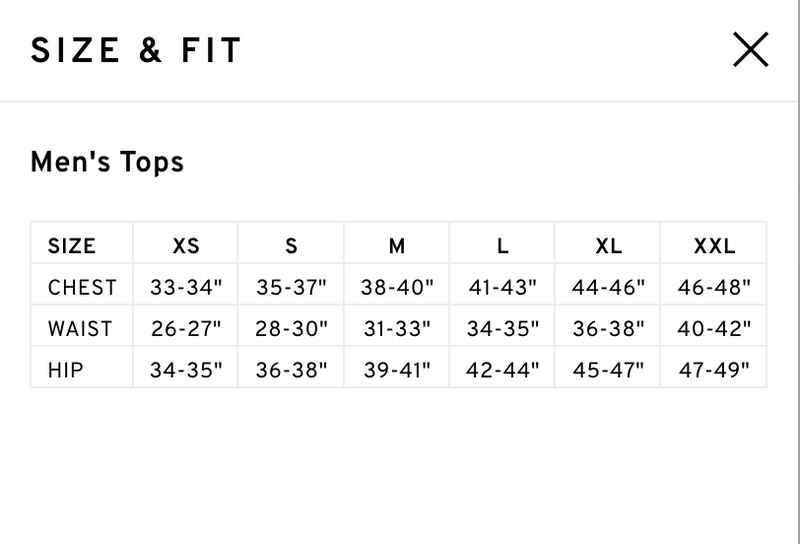
Task: Click the WAIST row label
Action: (x=82, y=329)
